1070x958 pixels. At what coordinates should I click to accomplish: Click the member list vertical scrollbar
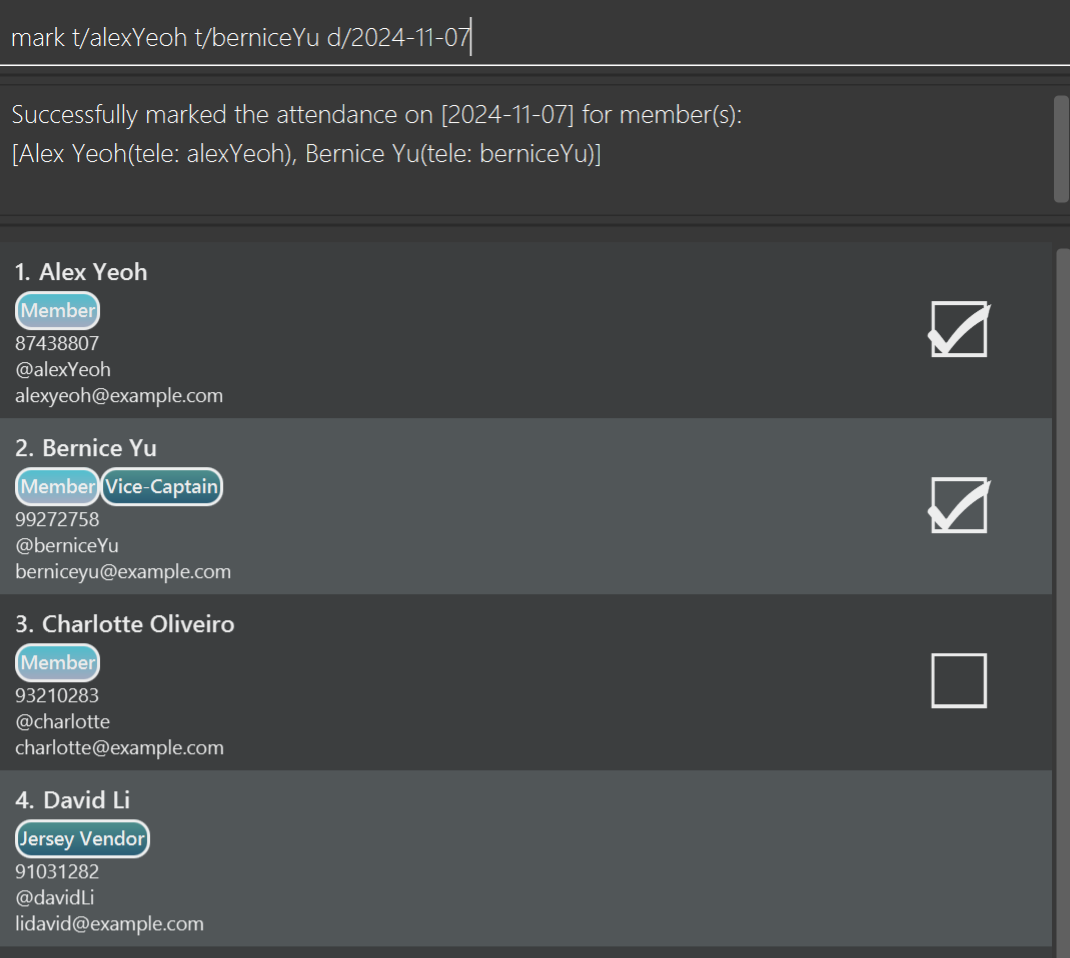1063,600
